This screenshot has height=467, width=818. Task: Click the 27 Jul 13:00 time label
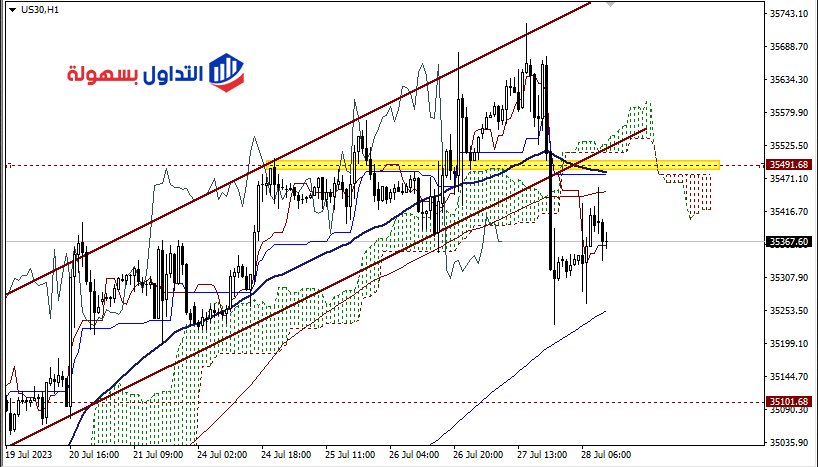(541, 455)
